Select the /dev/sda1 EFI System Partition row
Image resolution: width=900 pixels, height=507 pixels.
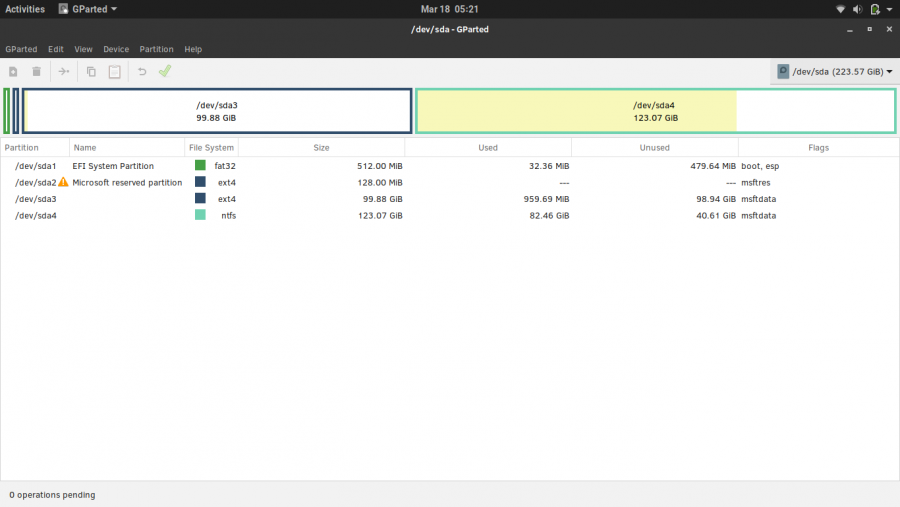113,166
